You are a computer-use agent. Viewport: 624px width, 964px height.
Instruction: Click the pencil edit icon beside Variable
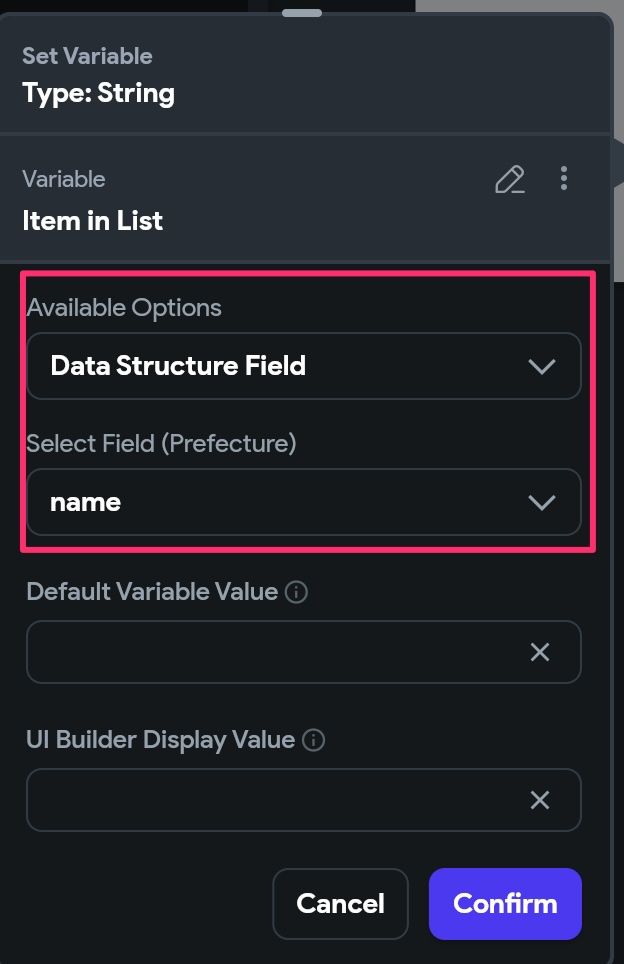pos(510,180)
